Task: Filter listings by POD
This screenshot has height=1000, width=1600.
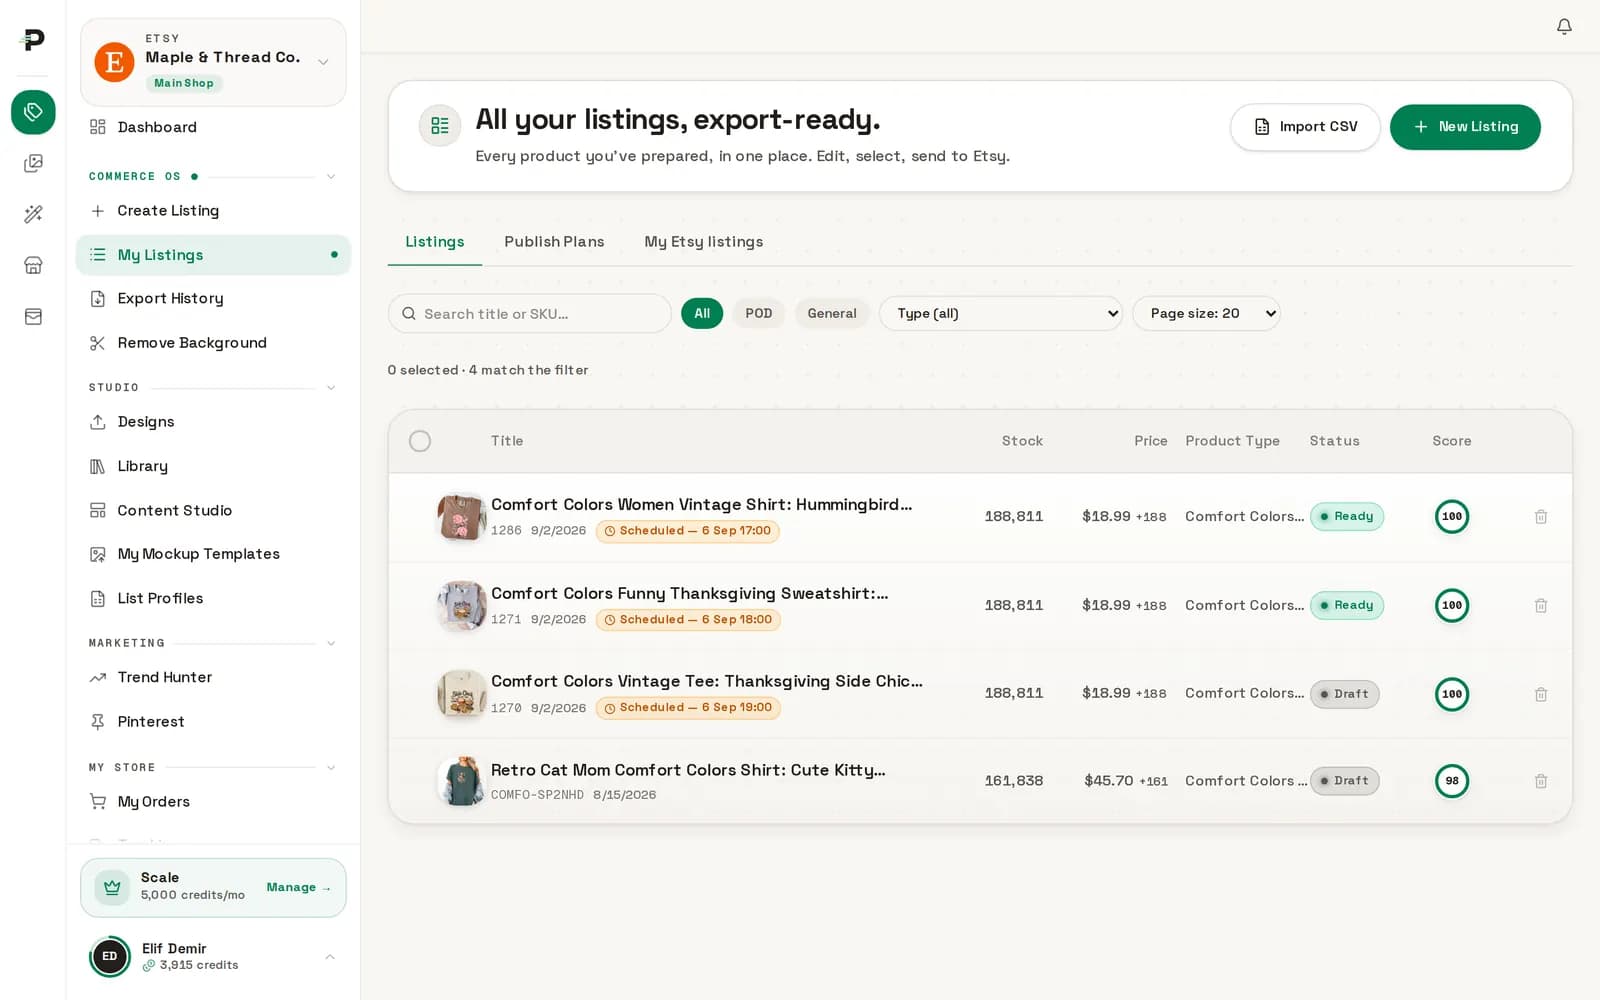Action: [759, 313]
